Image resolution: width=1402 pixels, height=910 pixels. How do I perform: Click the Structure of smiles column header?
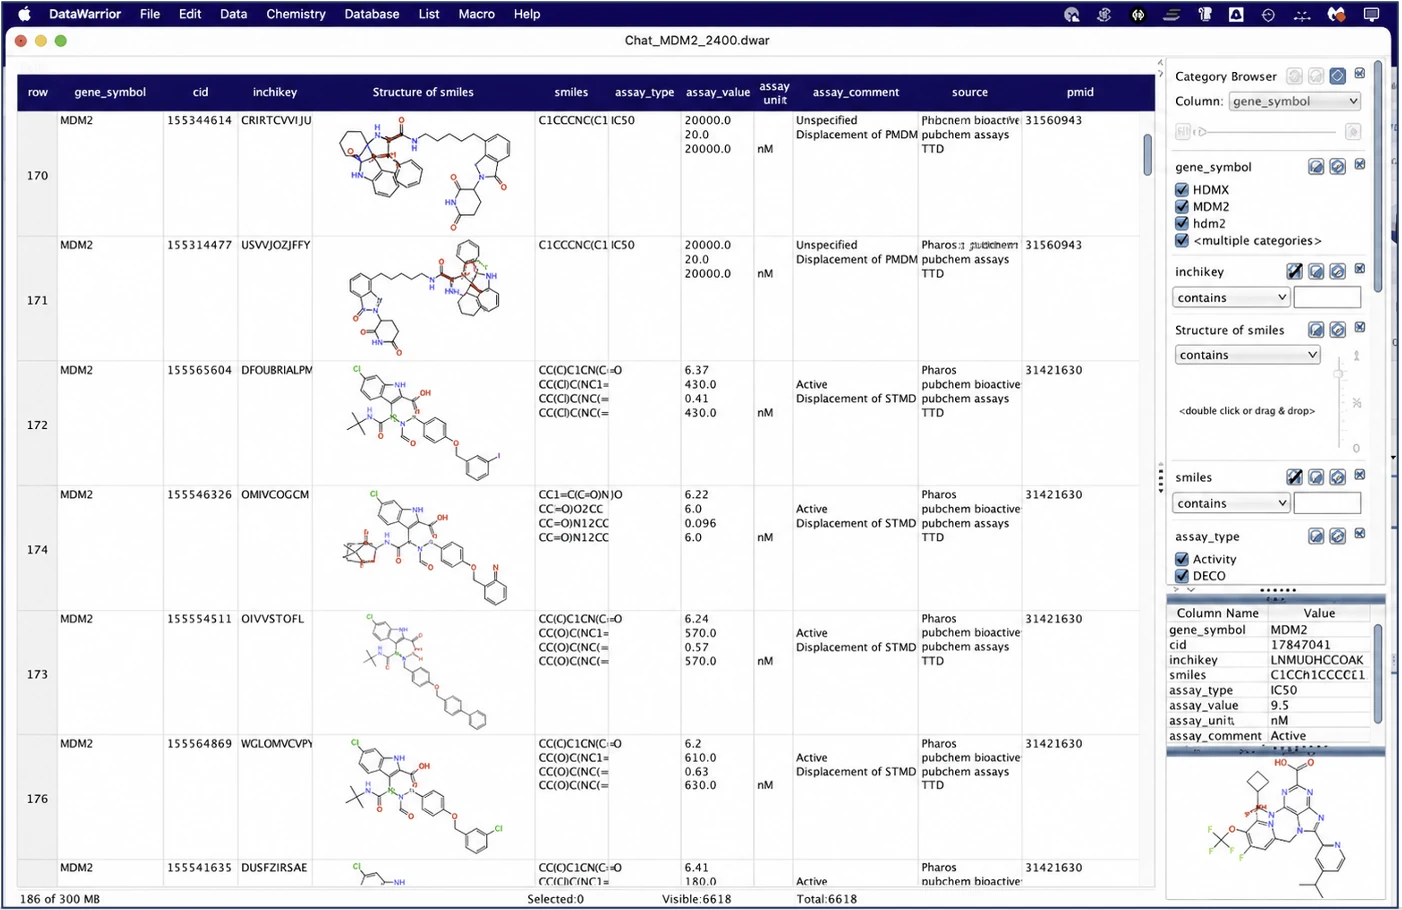click(x=423, y=92)
